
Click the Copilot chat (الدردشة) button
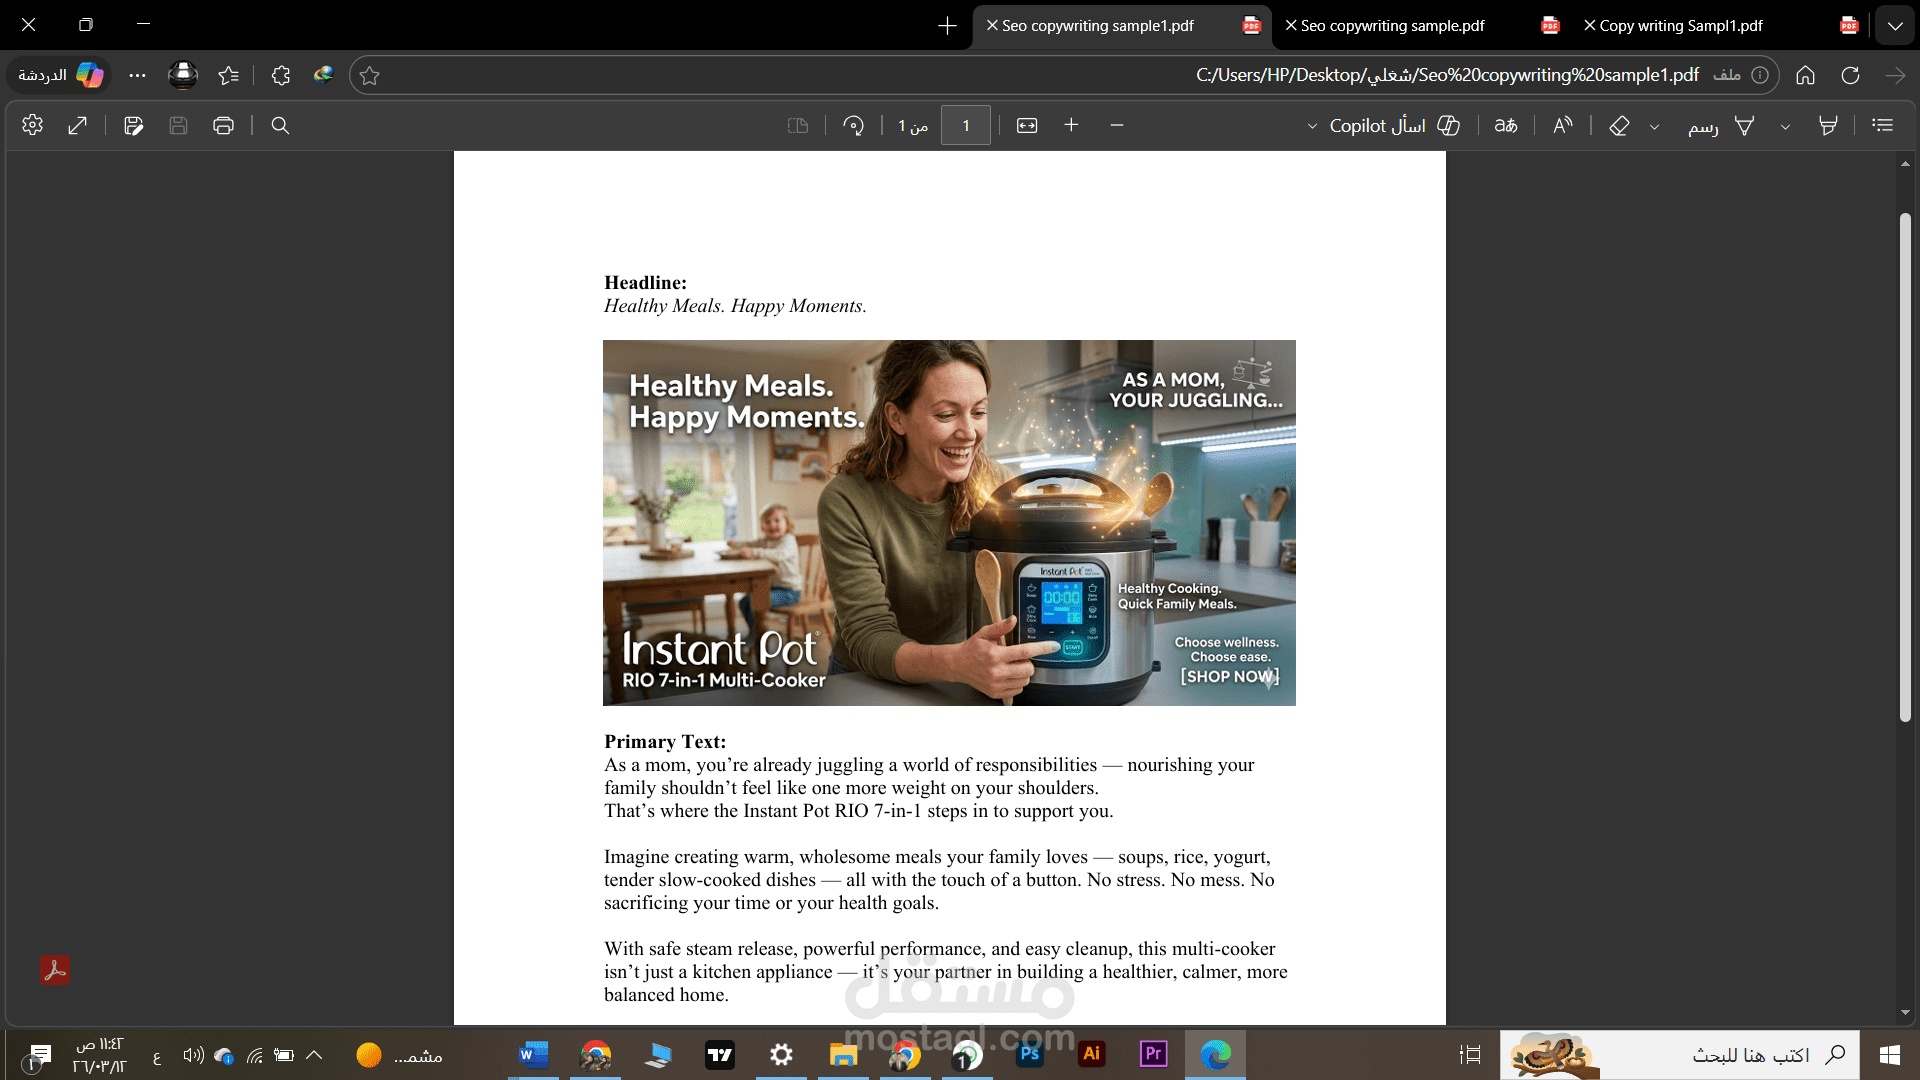(60, 75)
